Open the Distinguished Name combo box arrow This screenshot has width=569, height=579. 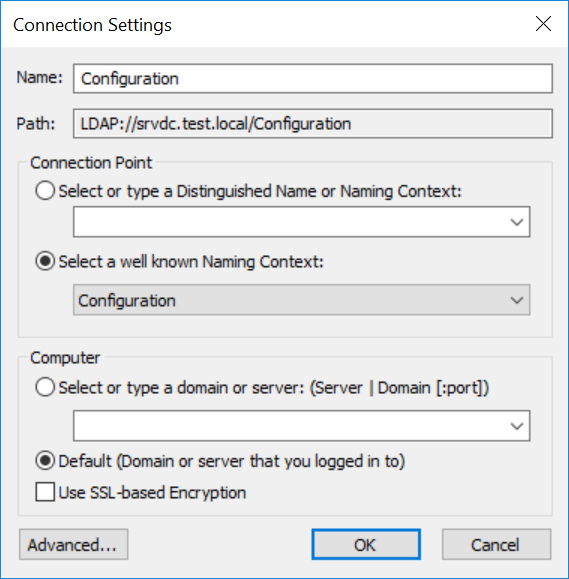pos(517,222)
